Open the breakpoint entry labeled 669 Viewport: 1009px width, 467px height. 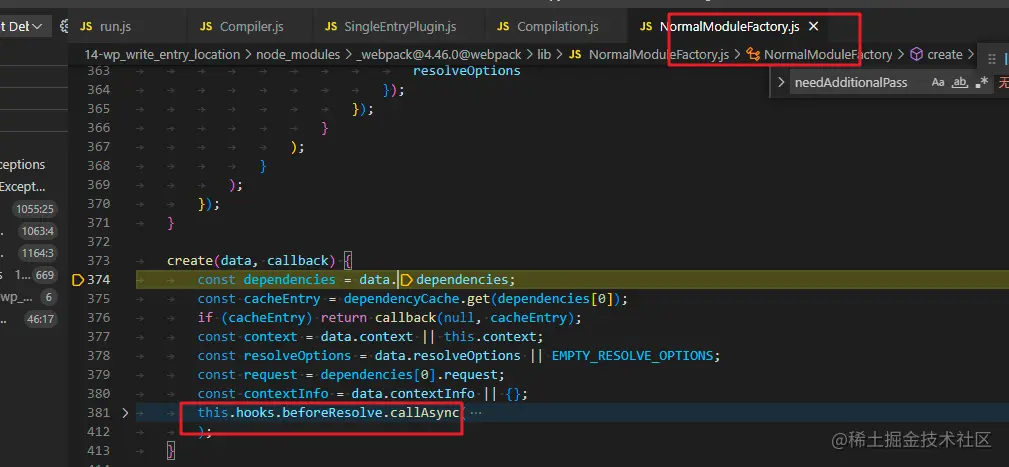pos(44,275)
